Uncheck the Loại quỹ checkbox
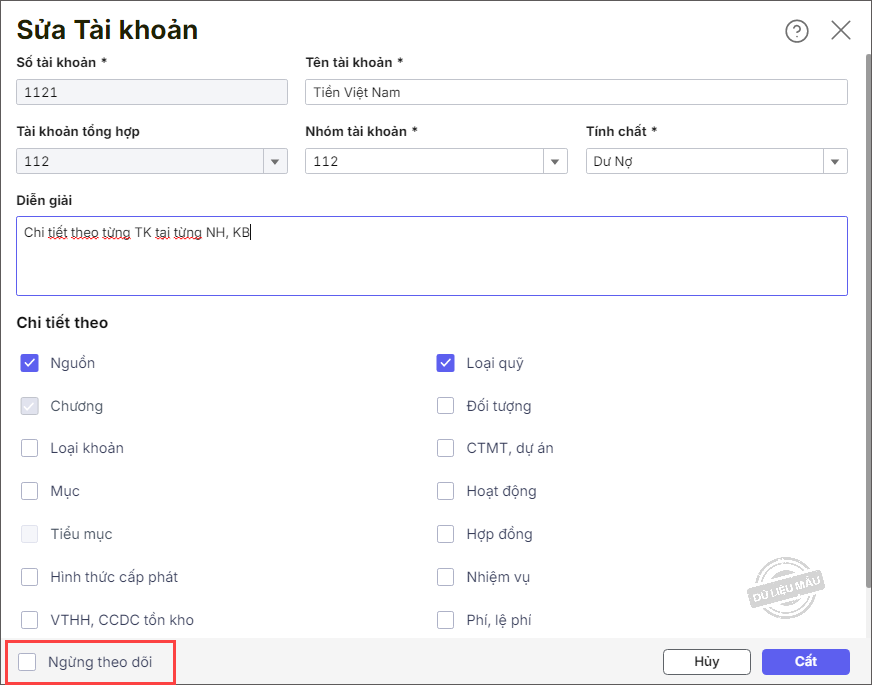This screenshot has width=872, height=685. point(446,363)
